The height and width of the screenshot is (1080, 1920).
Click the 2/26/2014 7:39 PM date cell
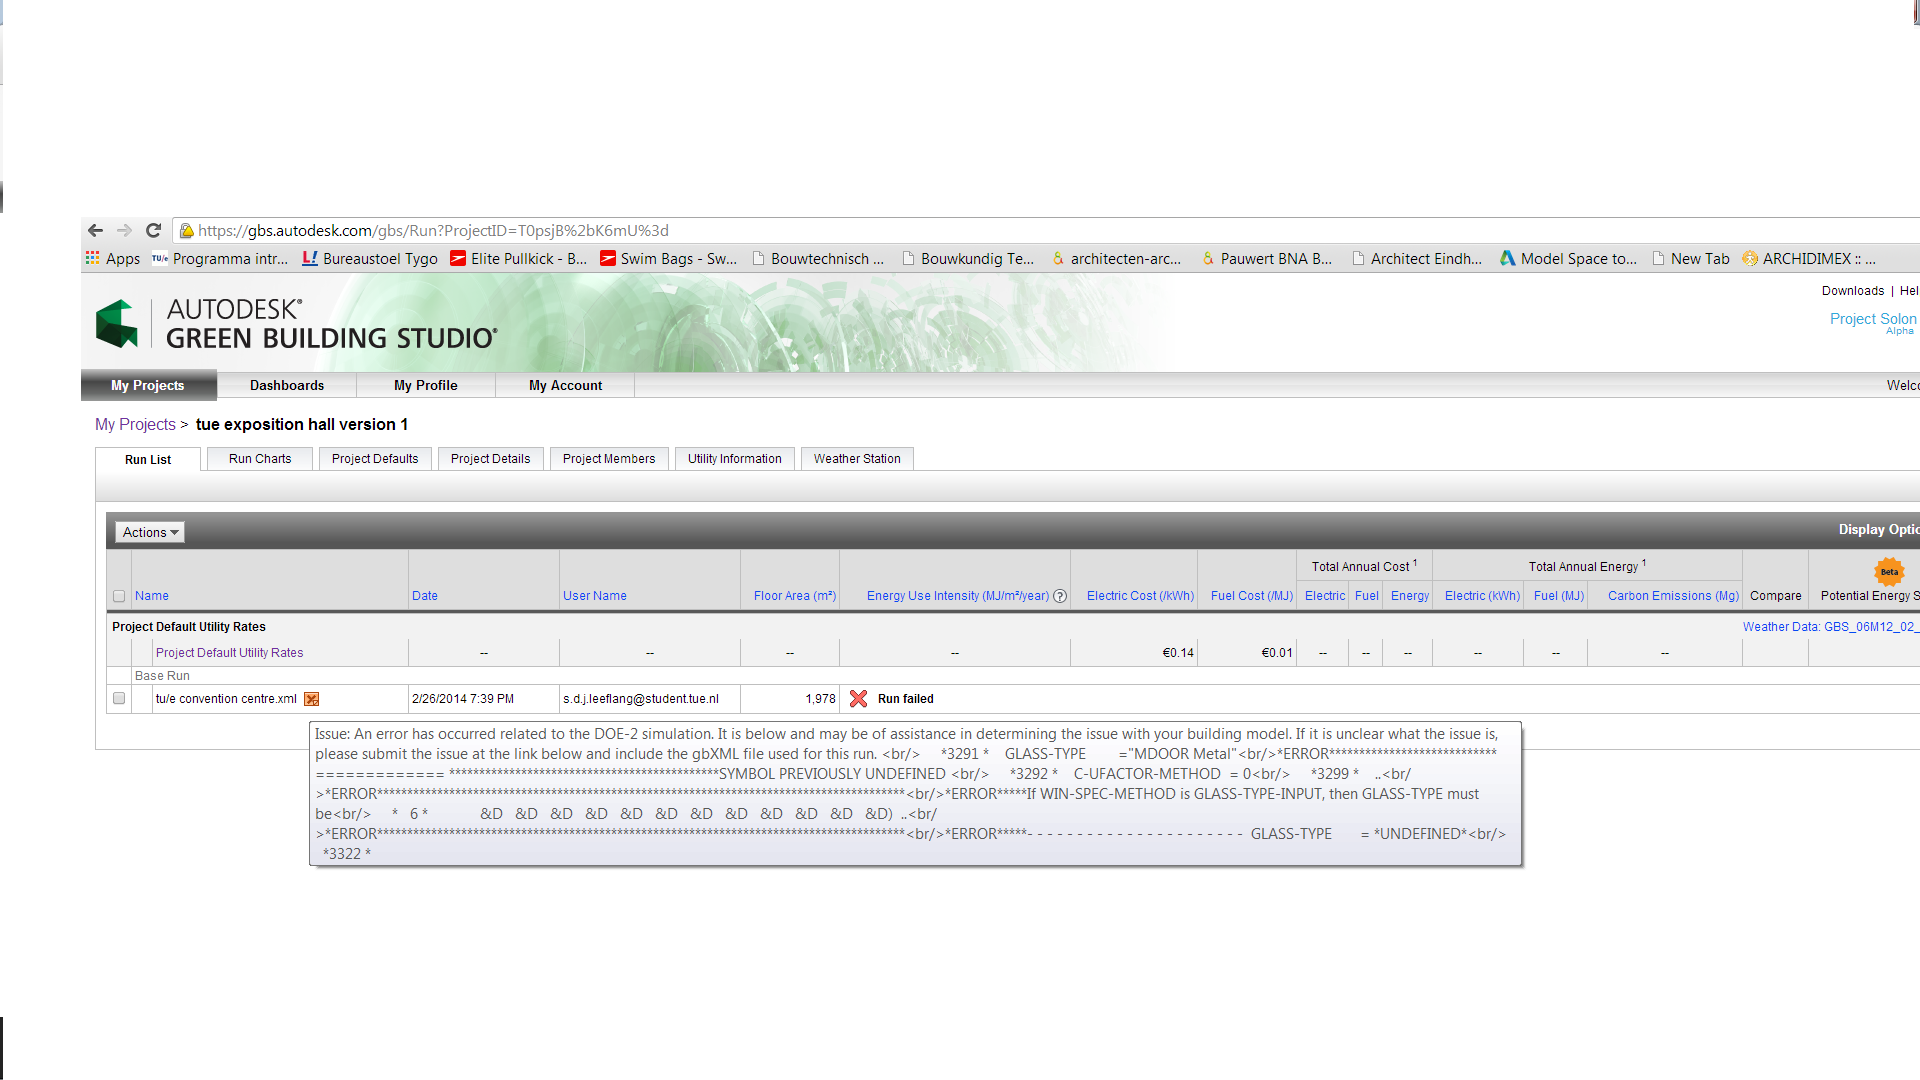click(x=463, y=699)
